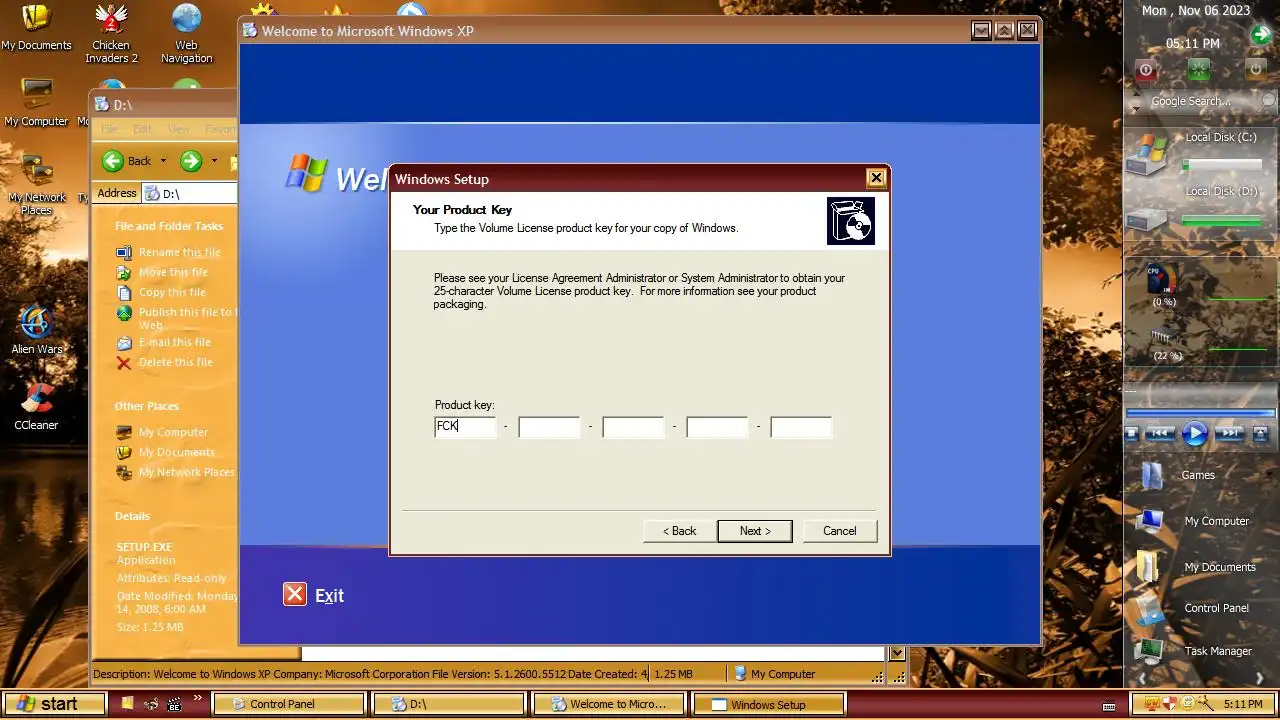1280x720 pixels.
Task: Click the Google Search magnifier icon
Action: click(1267, 101)
